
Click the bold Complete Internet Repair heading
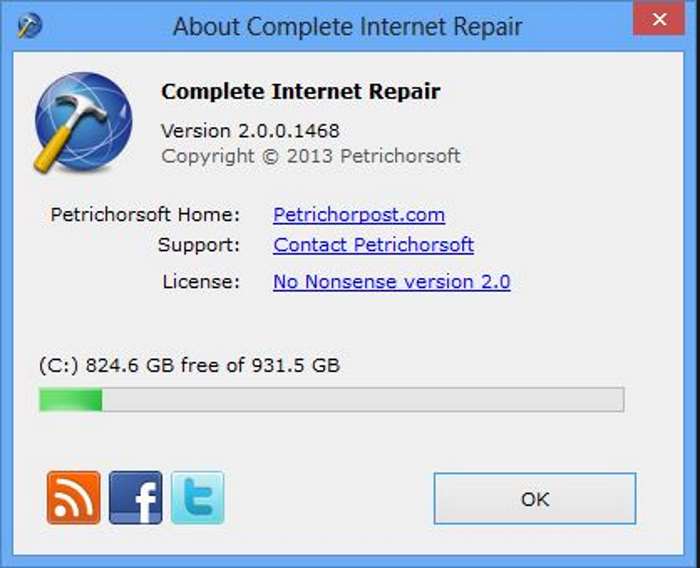pyautogui.click(x=300, y=92)
